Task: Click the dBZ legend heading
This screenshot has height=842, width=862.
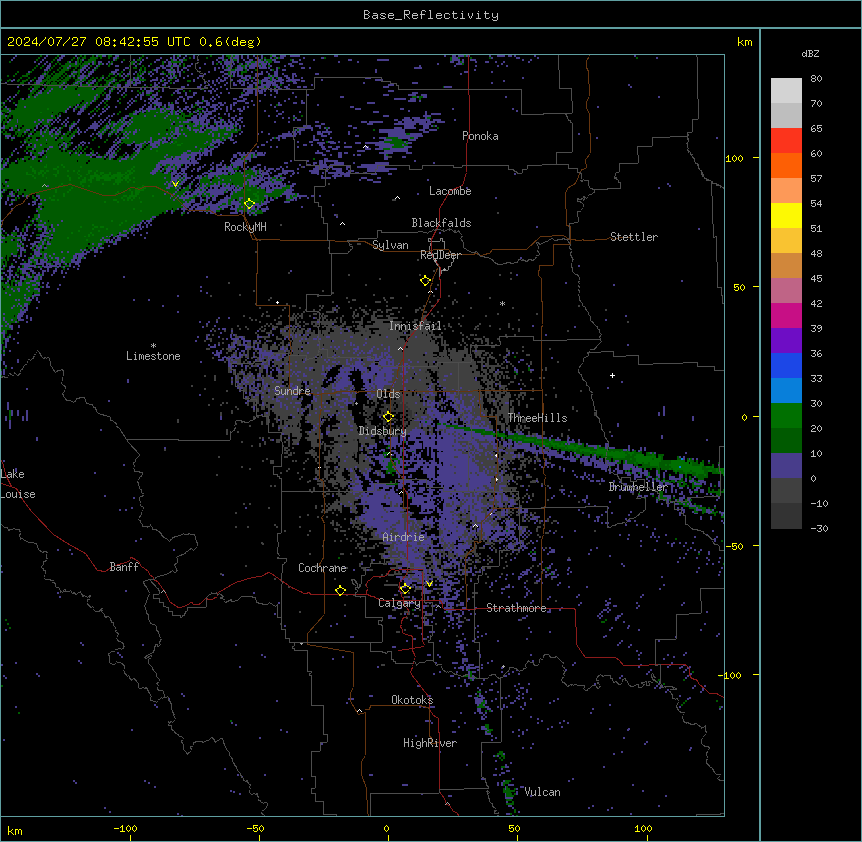Action: [x=810, y=53]
